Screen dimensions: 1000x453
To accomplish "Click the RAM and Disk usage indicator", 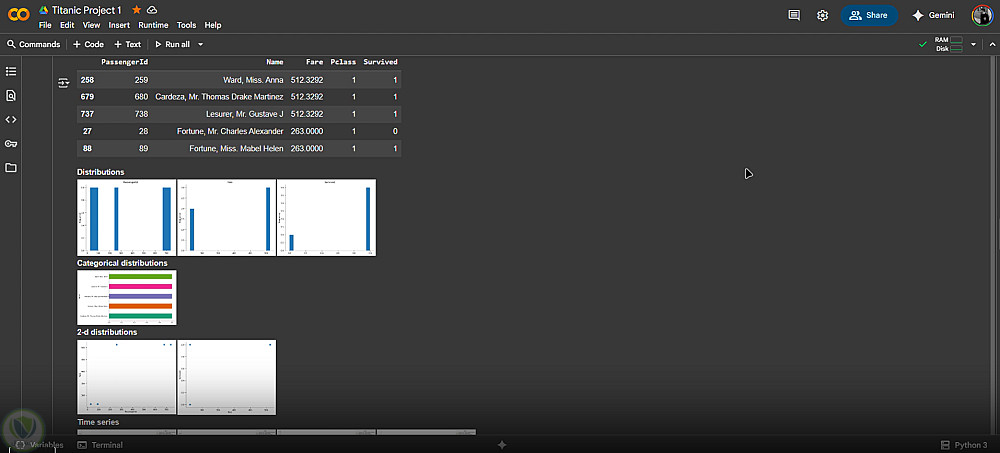I will pos(949,44).
